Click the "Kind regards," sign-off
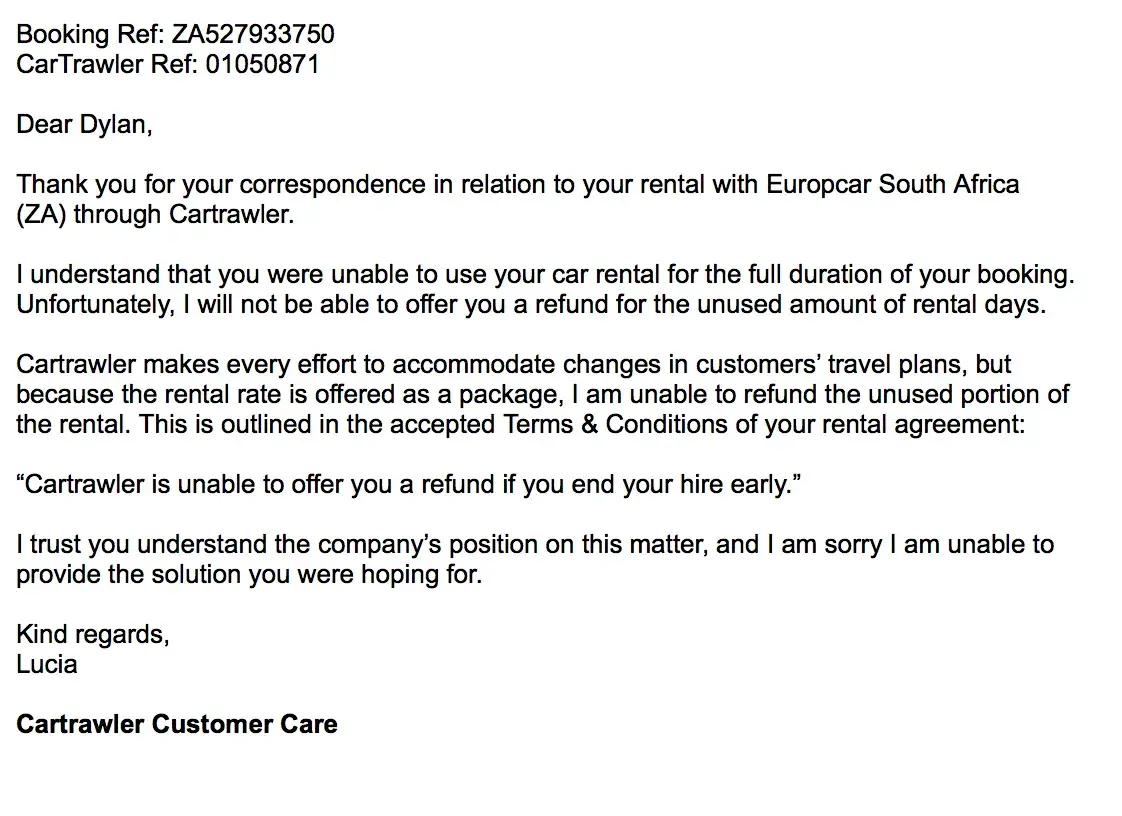The width and height of the screenshot is (1122, 816). (92, 635)
